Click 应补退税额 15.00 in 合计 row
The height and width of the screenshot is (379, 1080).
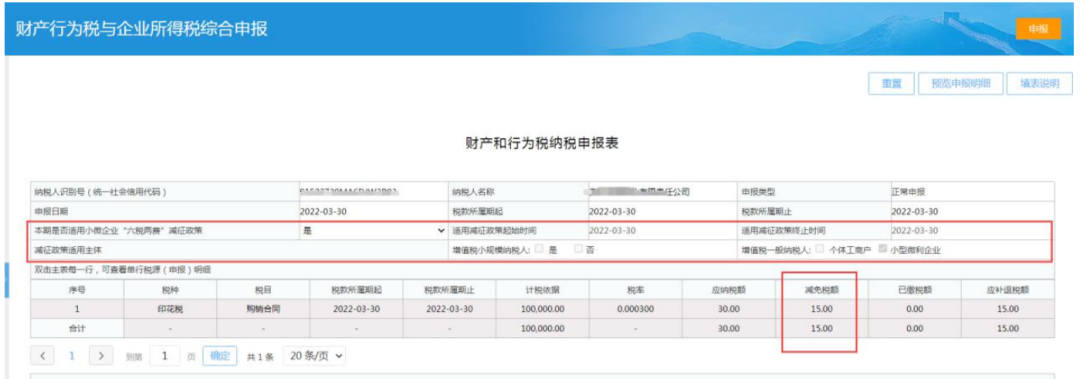click(1008, 329)
